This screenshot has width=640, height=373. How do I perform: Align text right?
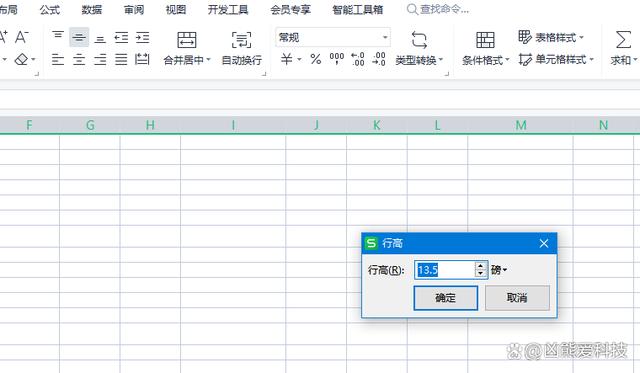(x=100, y=60)
